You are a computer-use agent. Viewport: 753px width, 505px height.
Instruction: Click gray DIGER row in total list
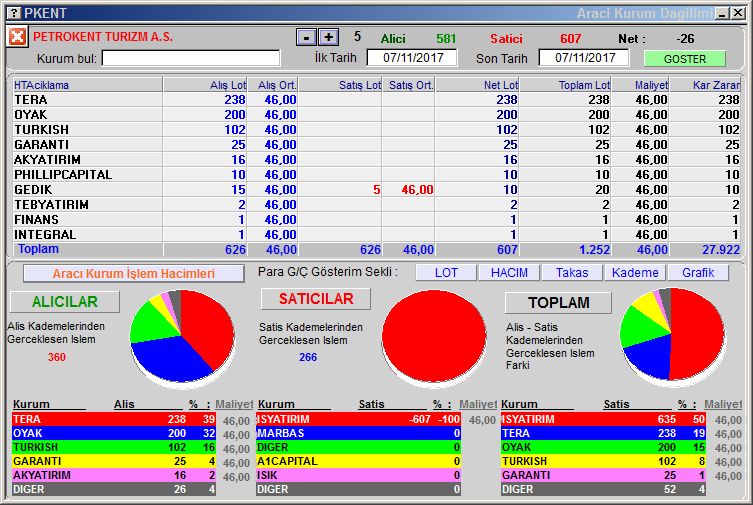coord(603,489)
